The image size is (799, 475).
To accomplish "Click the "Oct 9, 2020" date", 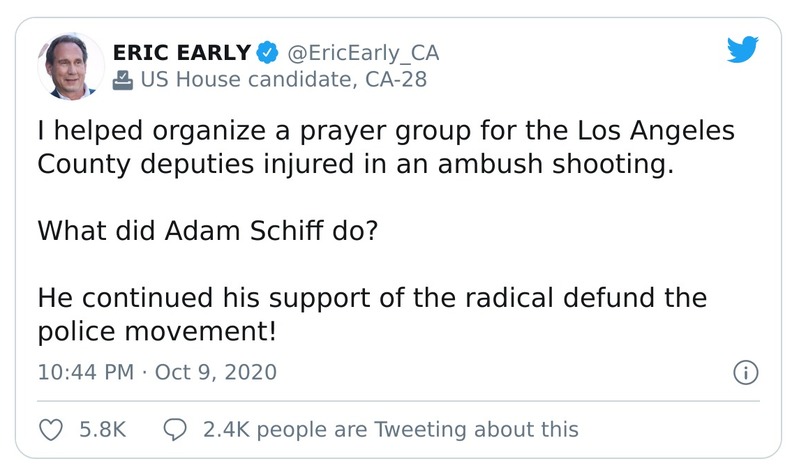I will pyautogui.click(x=214, y=372).
